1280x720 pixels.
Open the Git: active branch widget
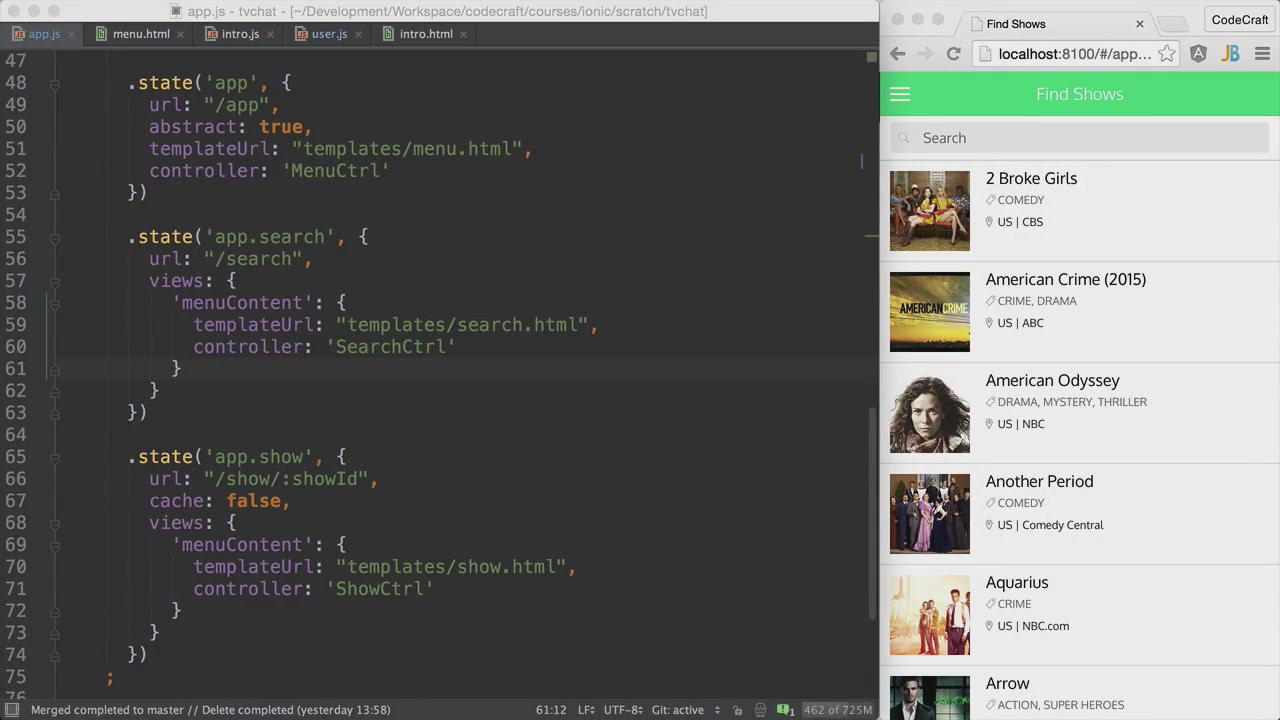point(685,710)
